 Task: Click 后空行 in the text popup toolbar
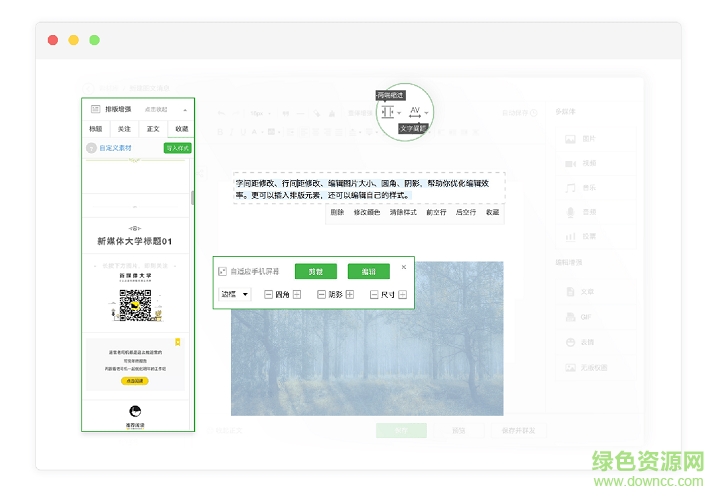(466, 212)
